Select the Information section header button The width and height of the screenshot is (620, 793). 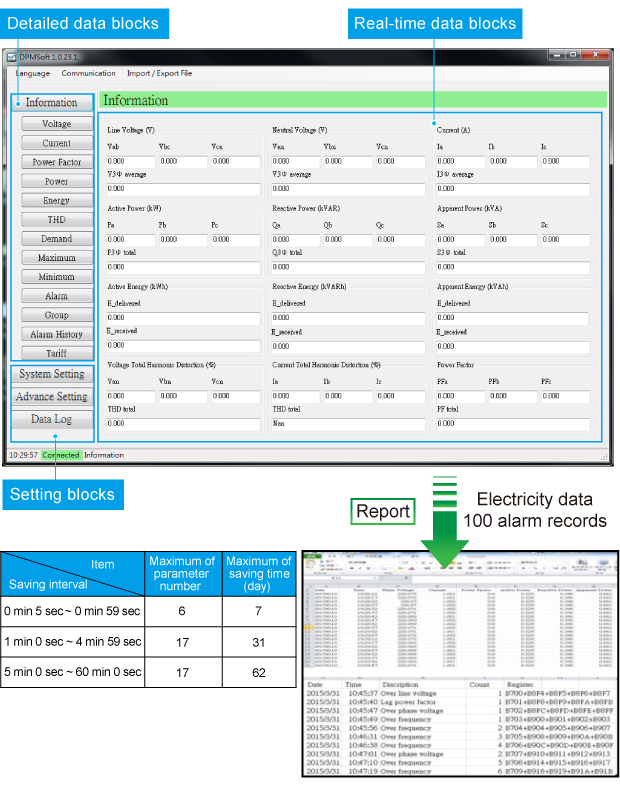52,102
